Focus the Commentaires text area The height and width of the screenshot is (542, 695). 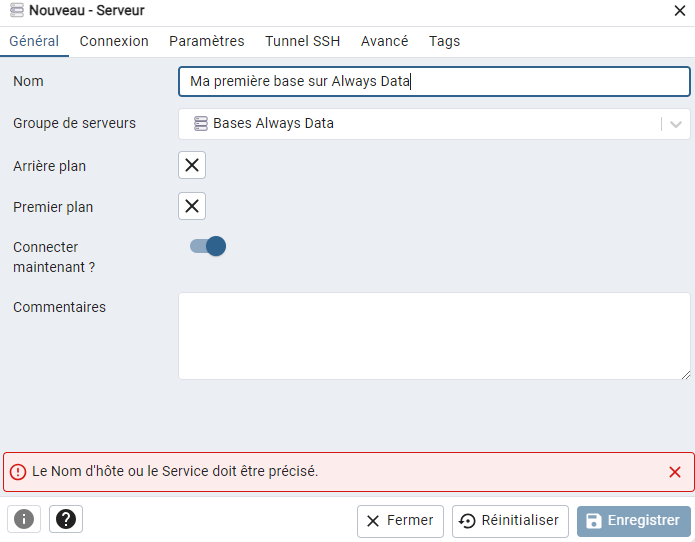[434, 335]
